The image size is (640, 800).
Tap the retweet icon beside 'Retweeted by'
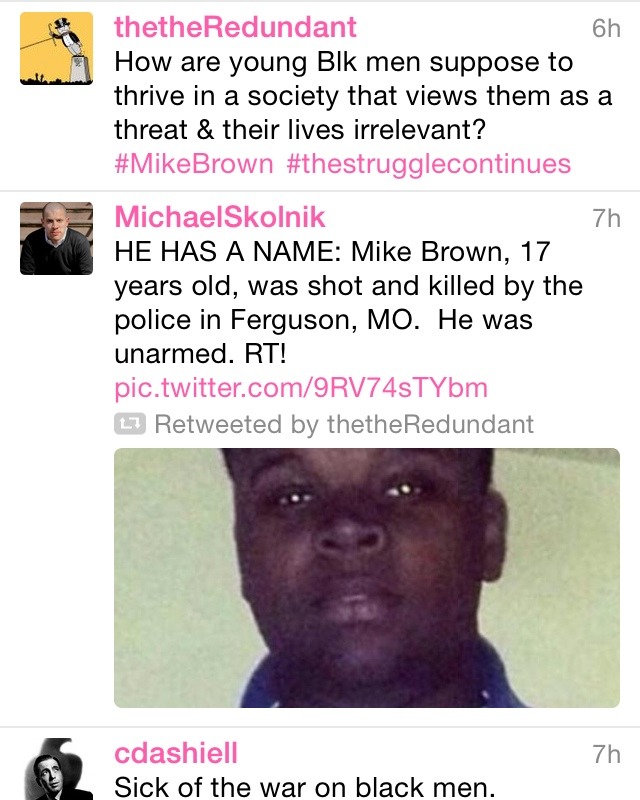click(x=130, y=424)
